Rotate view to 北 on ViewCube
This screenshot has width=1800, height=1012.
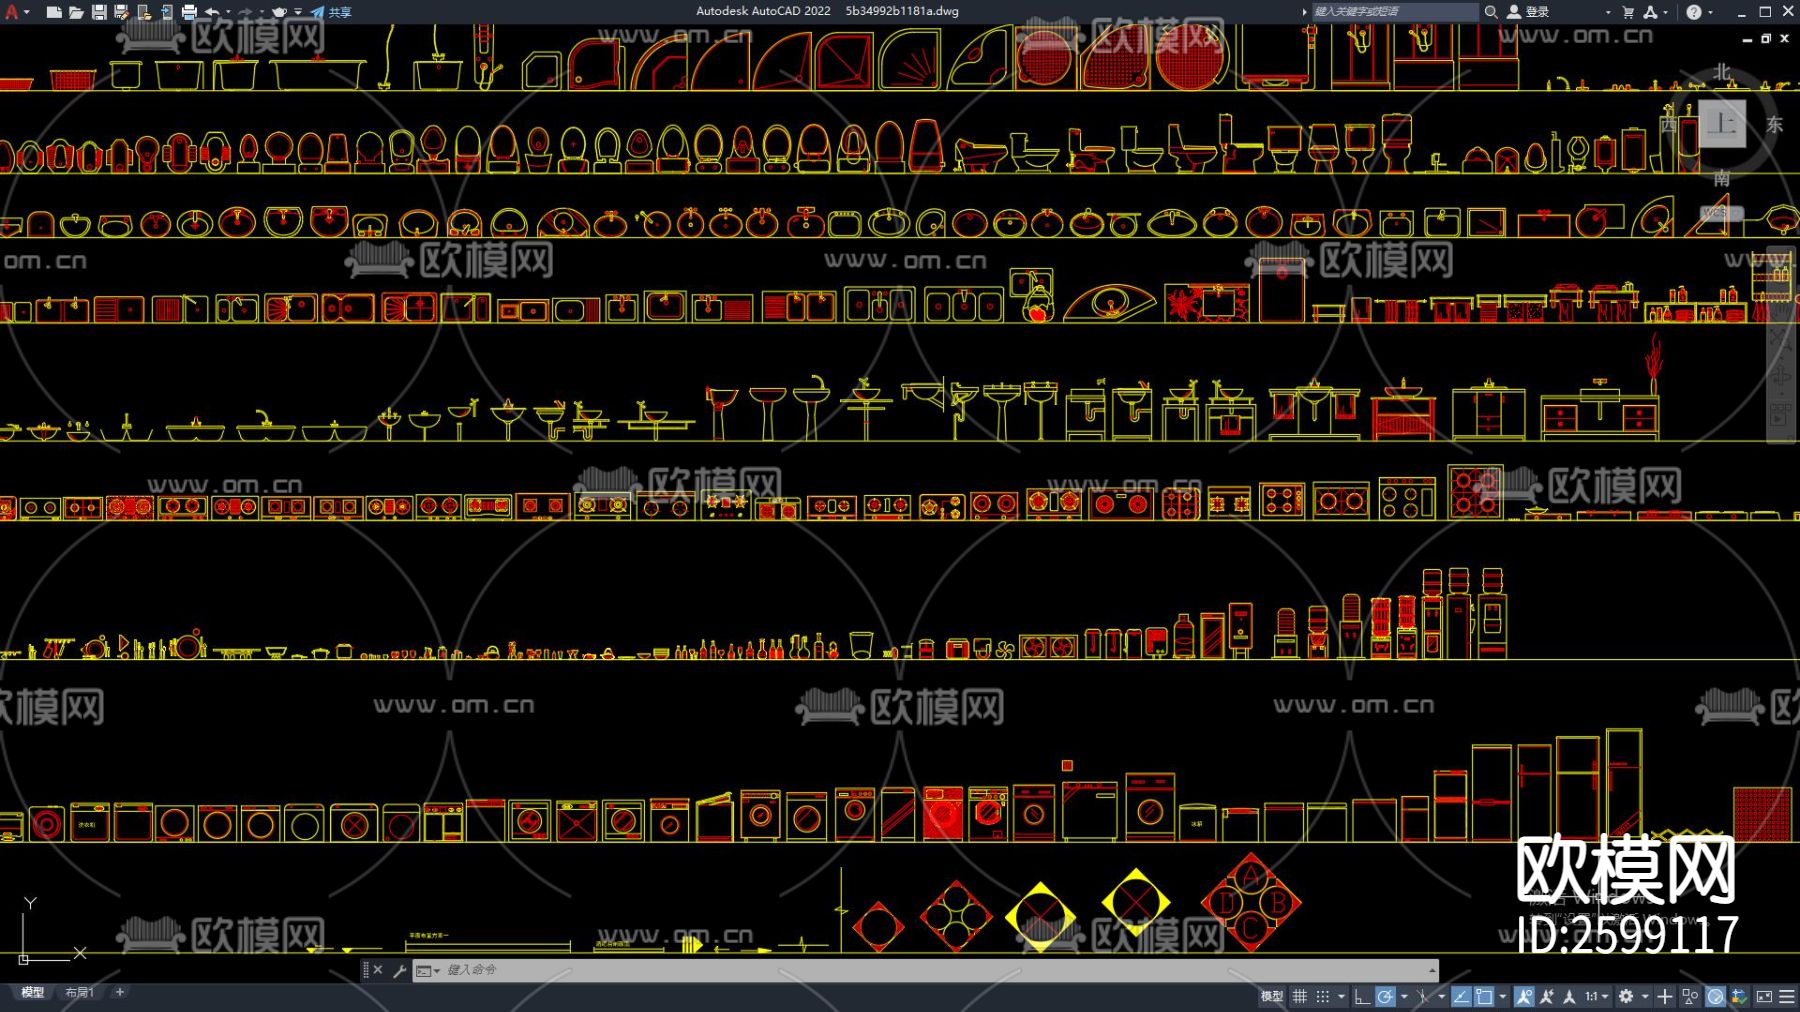(1721, 72)
